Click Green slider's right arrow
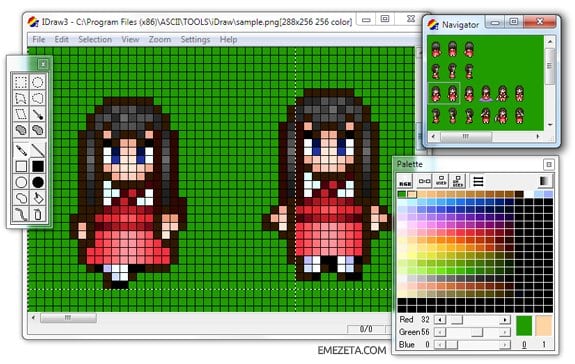 [x=505, y=332]
